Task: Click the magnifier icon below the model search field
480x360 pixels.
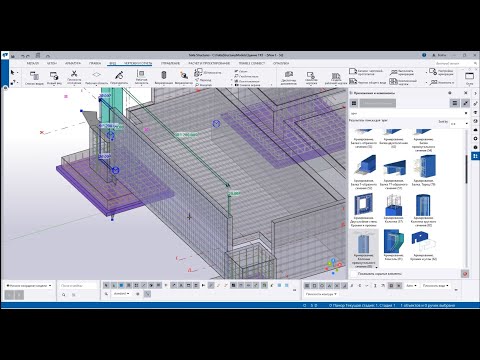Action: click(64, 295)
